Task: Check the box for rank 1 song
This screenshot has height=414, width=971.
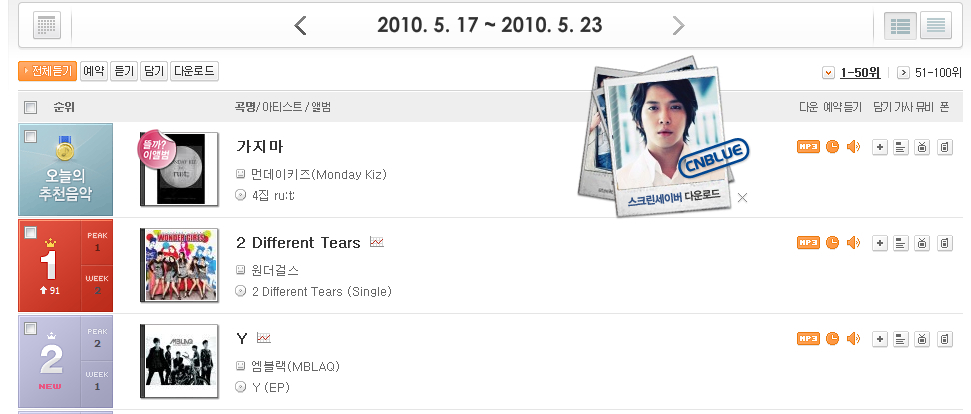Action: click(x=30, y=232)
